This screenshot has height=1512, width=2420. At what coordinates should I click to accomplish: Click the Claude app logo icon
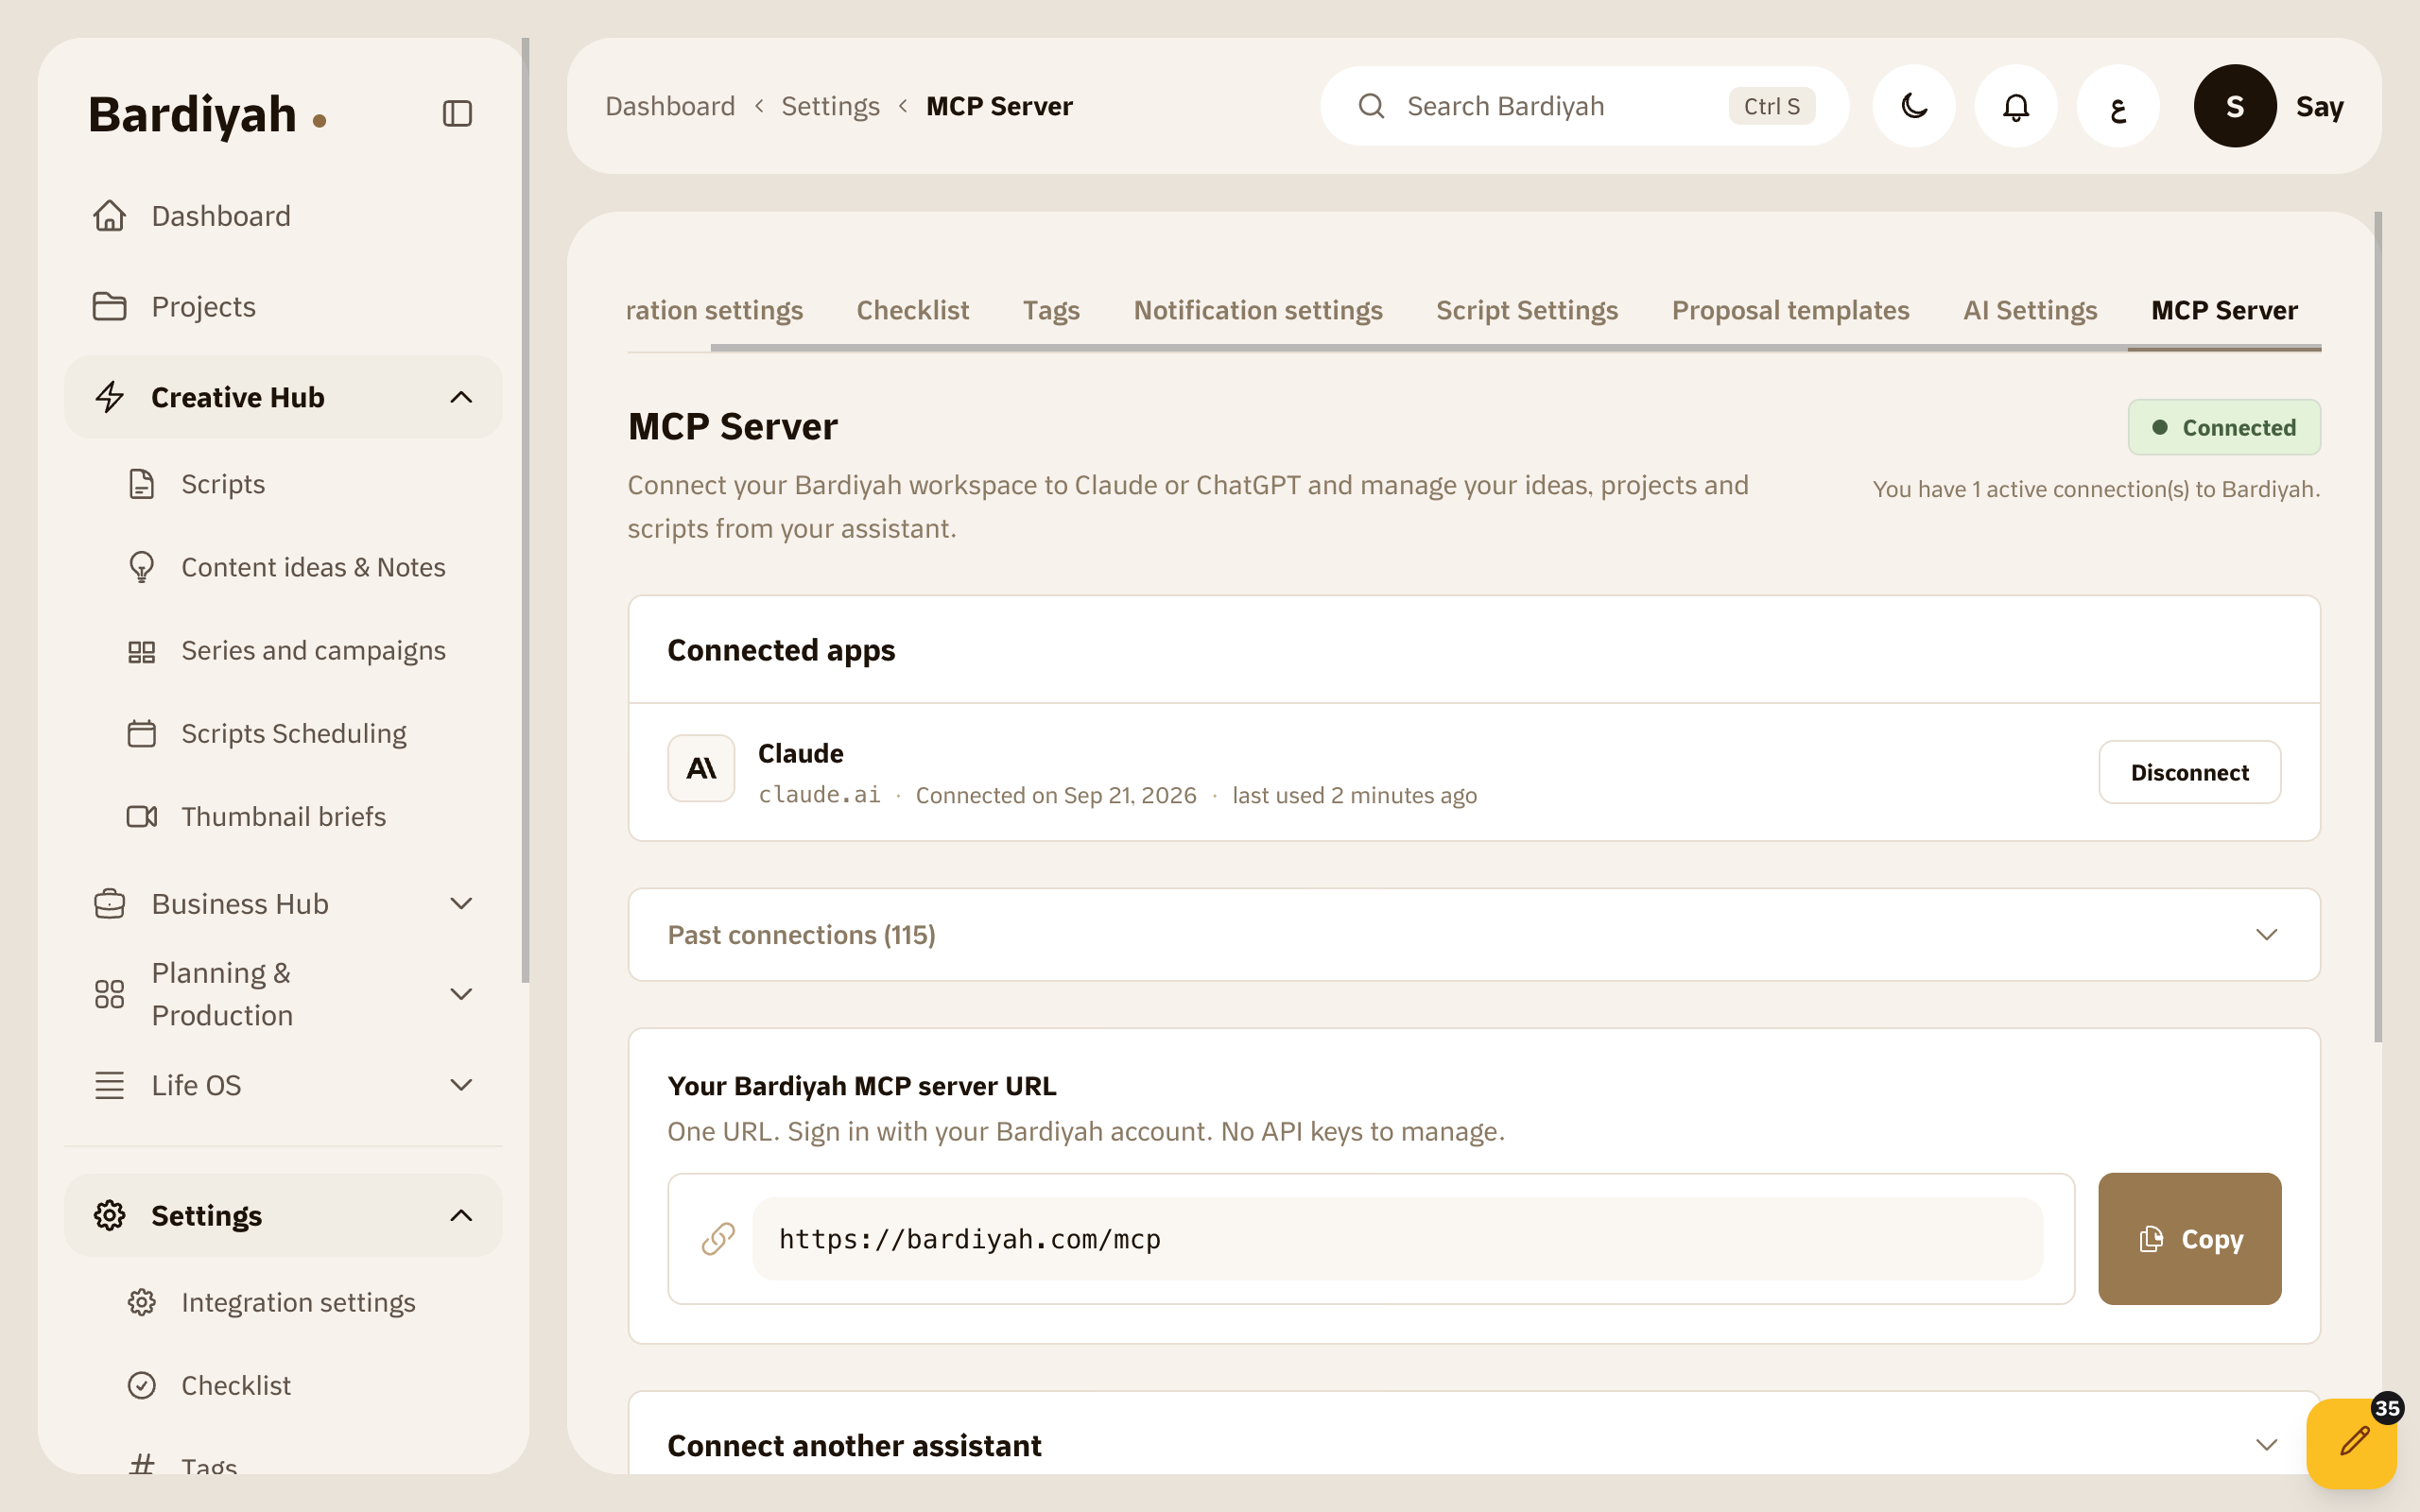tap(701, 768)
